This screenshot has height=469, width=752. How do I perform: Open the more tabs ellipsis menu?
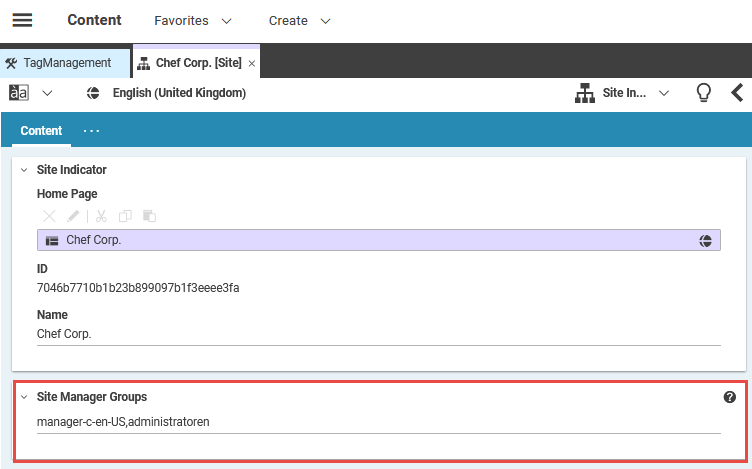91,131
